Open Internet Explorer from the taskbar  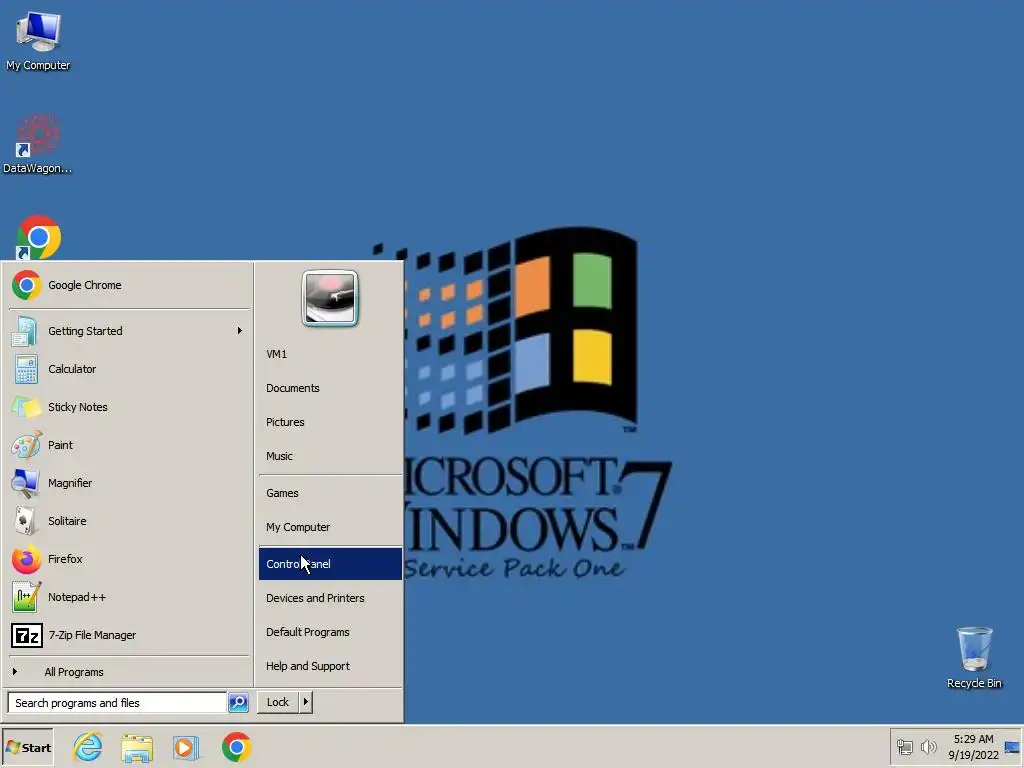[x=88, y=747]
